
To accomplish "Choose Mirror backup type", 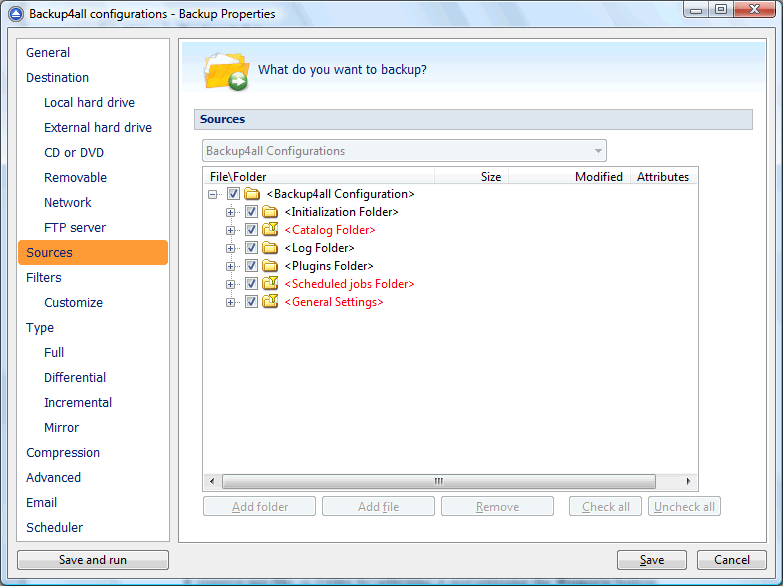I will [61, 427].
